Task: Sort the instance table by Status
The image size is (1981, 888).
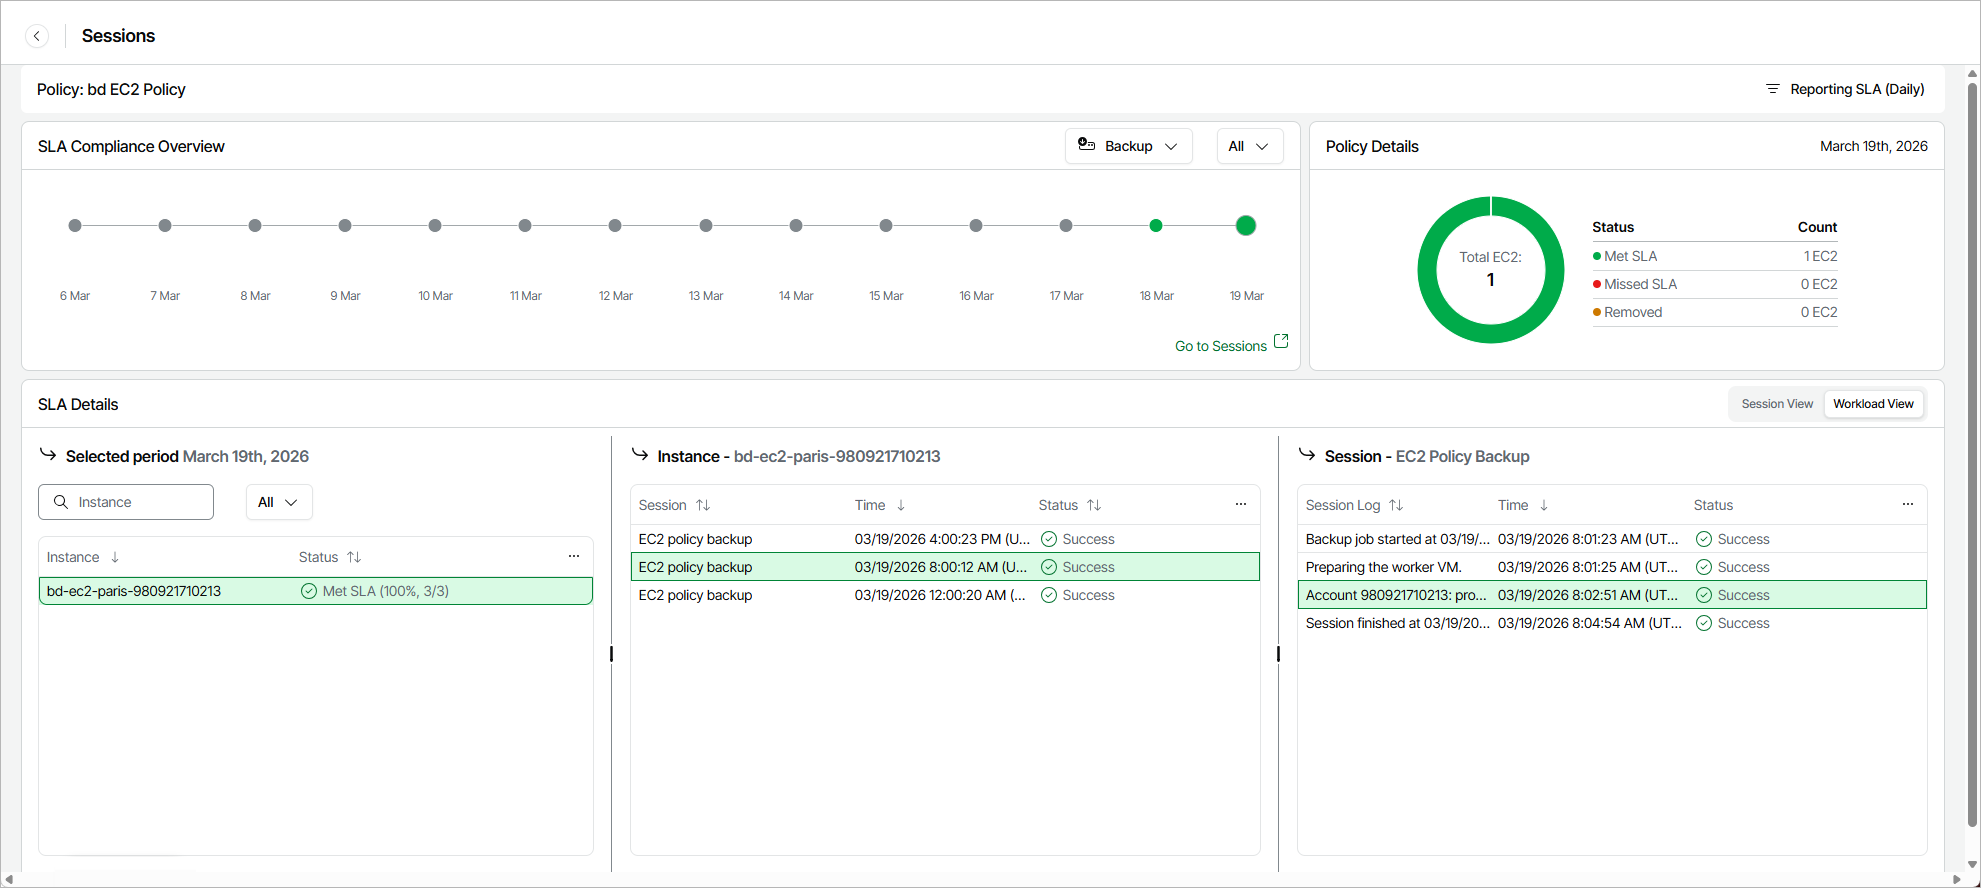Action: [354, 557]
